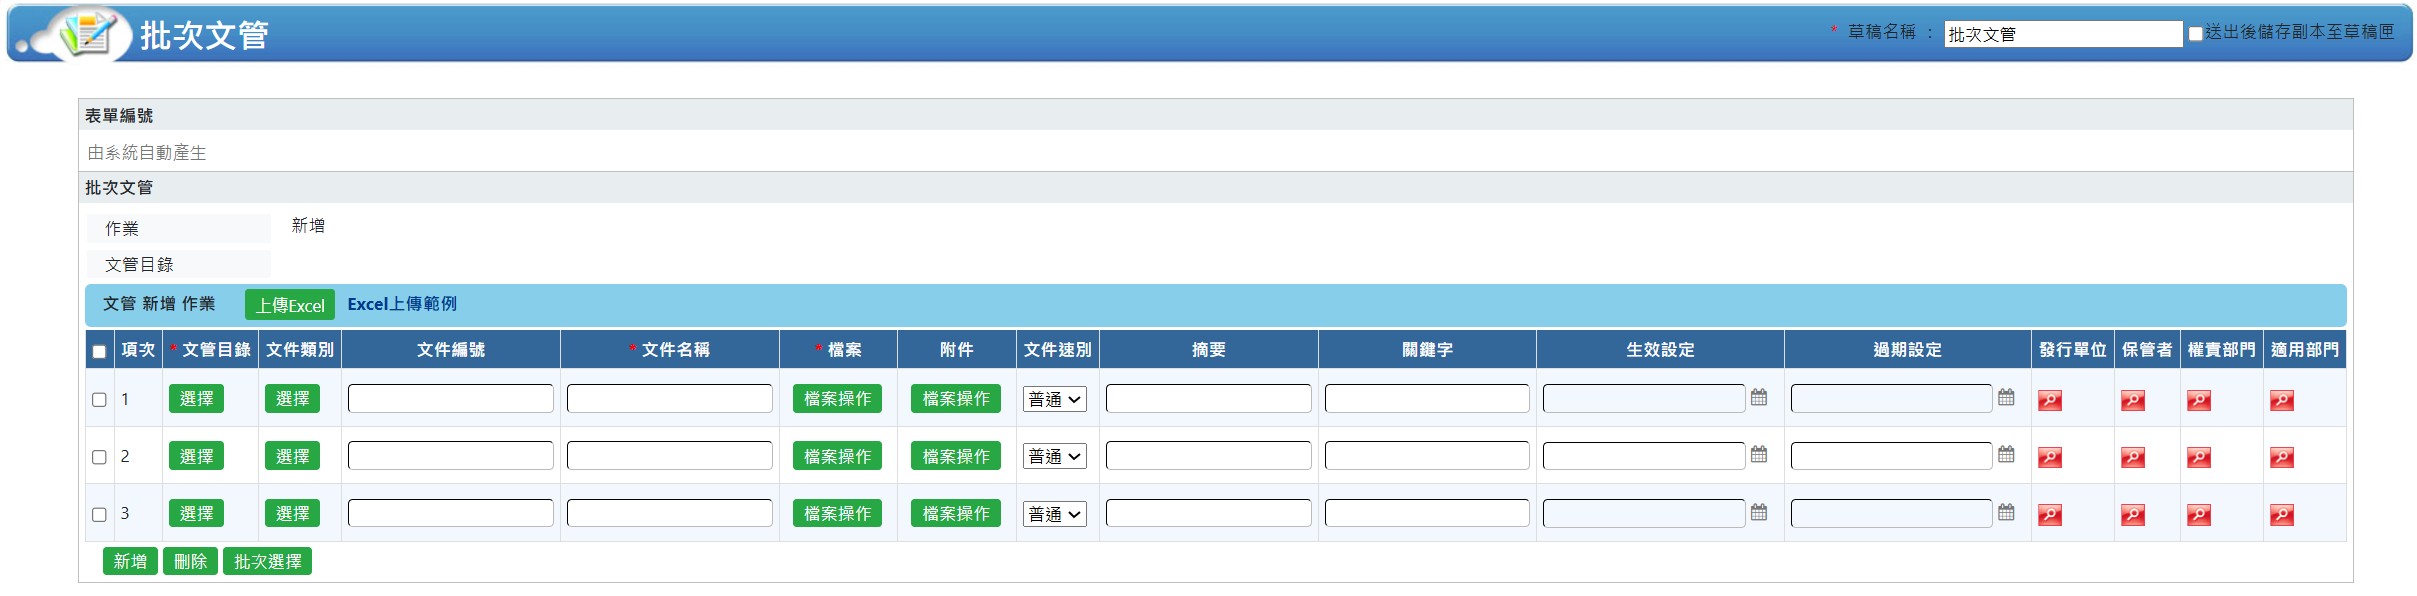This screenshot has height=596, width=2417.
Task: Check the checkbox for row 2
Action: 99,457
